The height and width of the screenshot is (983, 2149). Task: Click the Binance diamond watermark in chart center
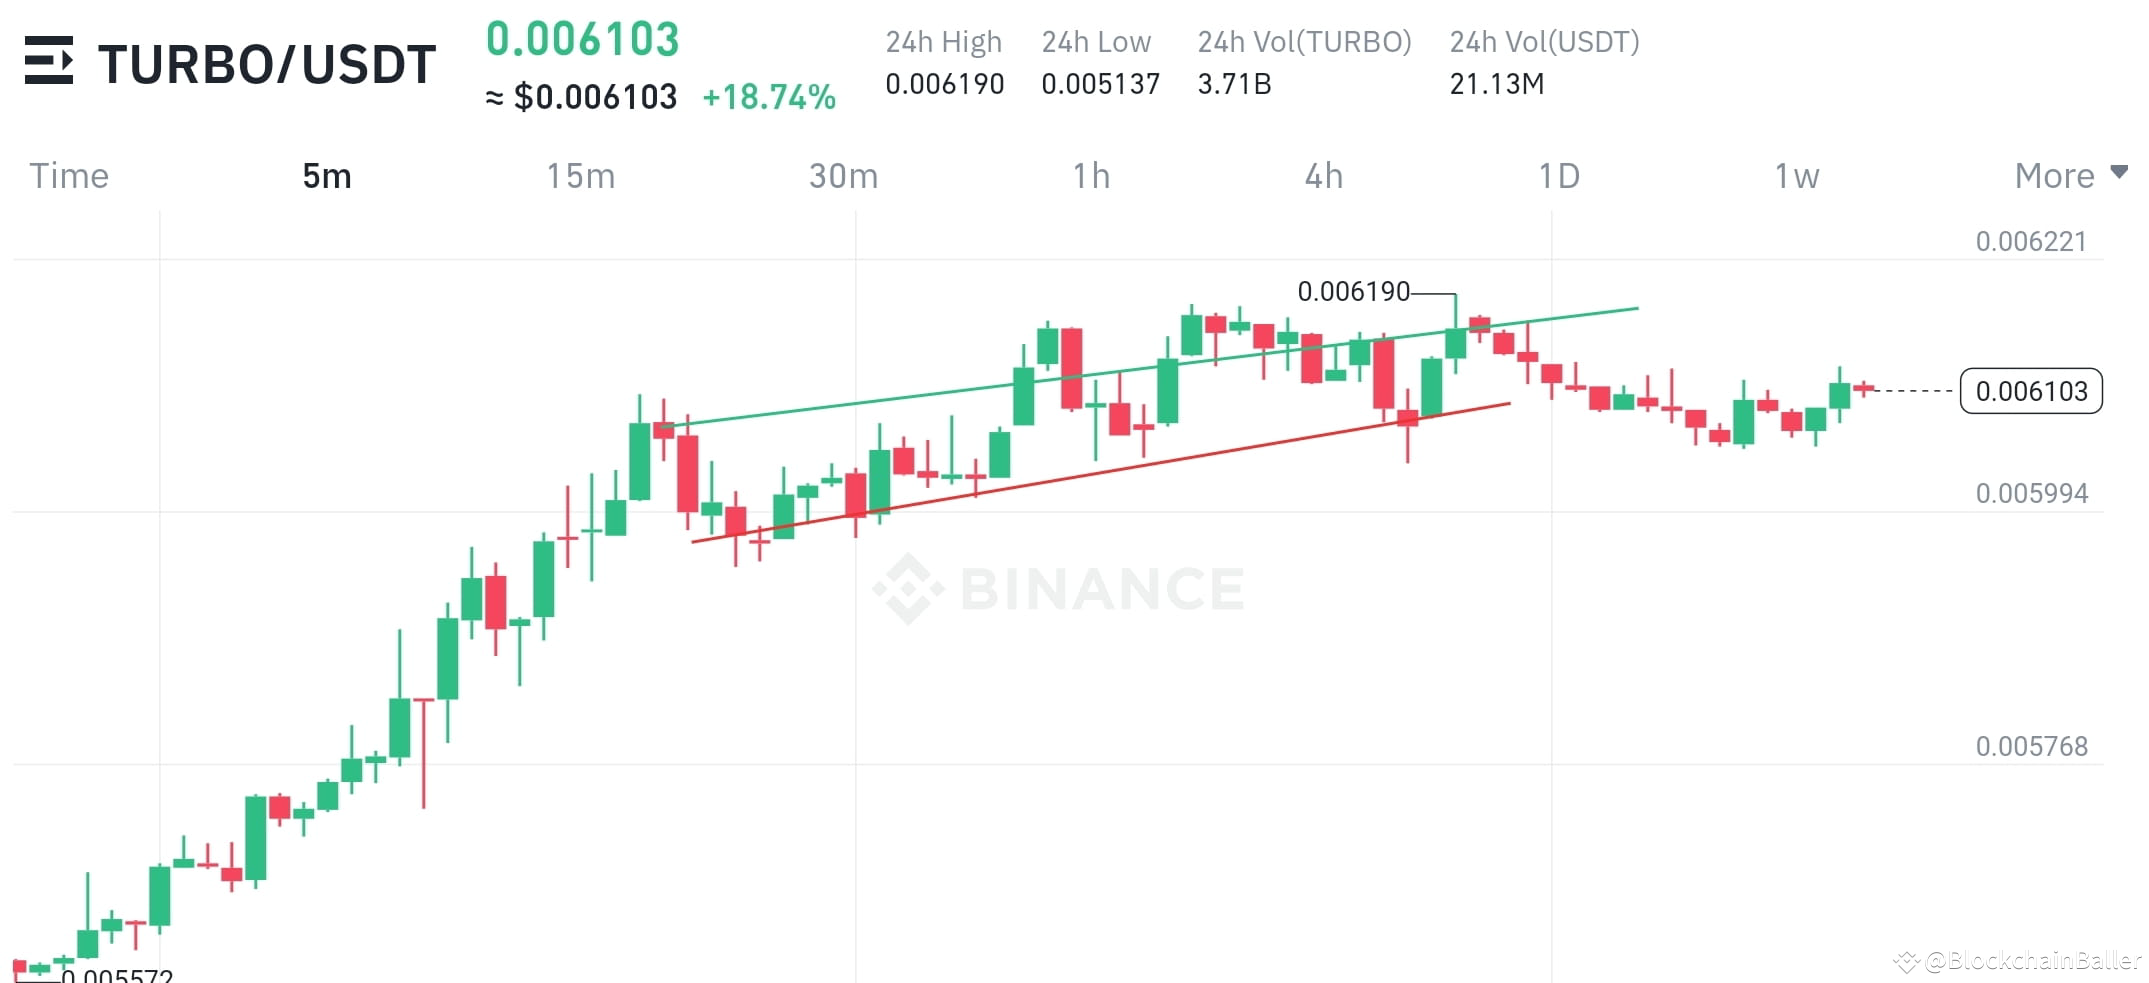pos(908,589)
